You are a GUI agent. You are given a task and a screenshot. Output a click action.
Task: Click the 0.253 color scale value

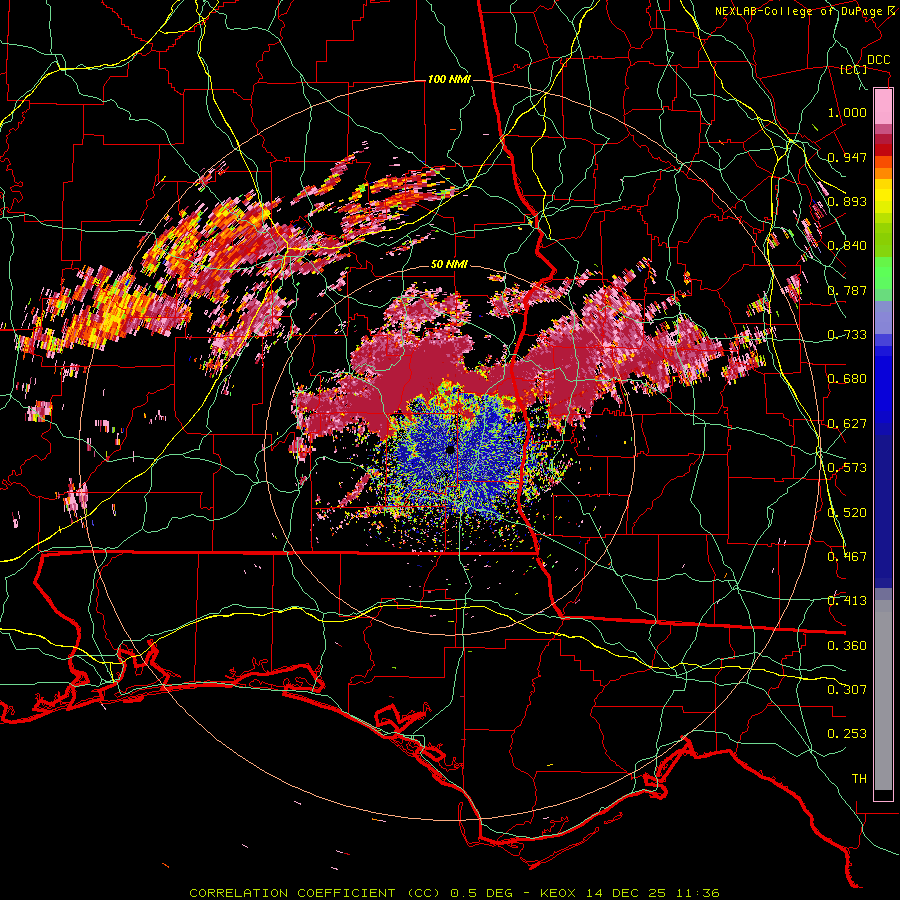point(847,734)
